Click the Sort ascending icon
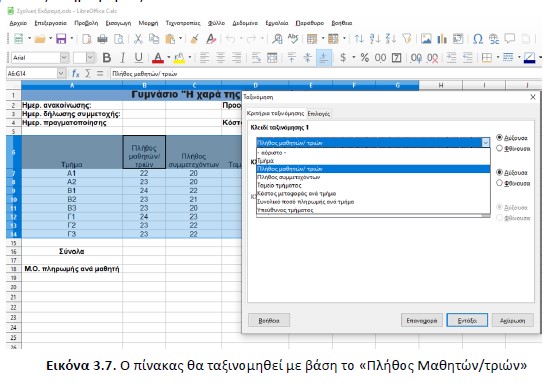Screen dimensions: 552x386 click(x=375, y=39)
